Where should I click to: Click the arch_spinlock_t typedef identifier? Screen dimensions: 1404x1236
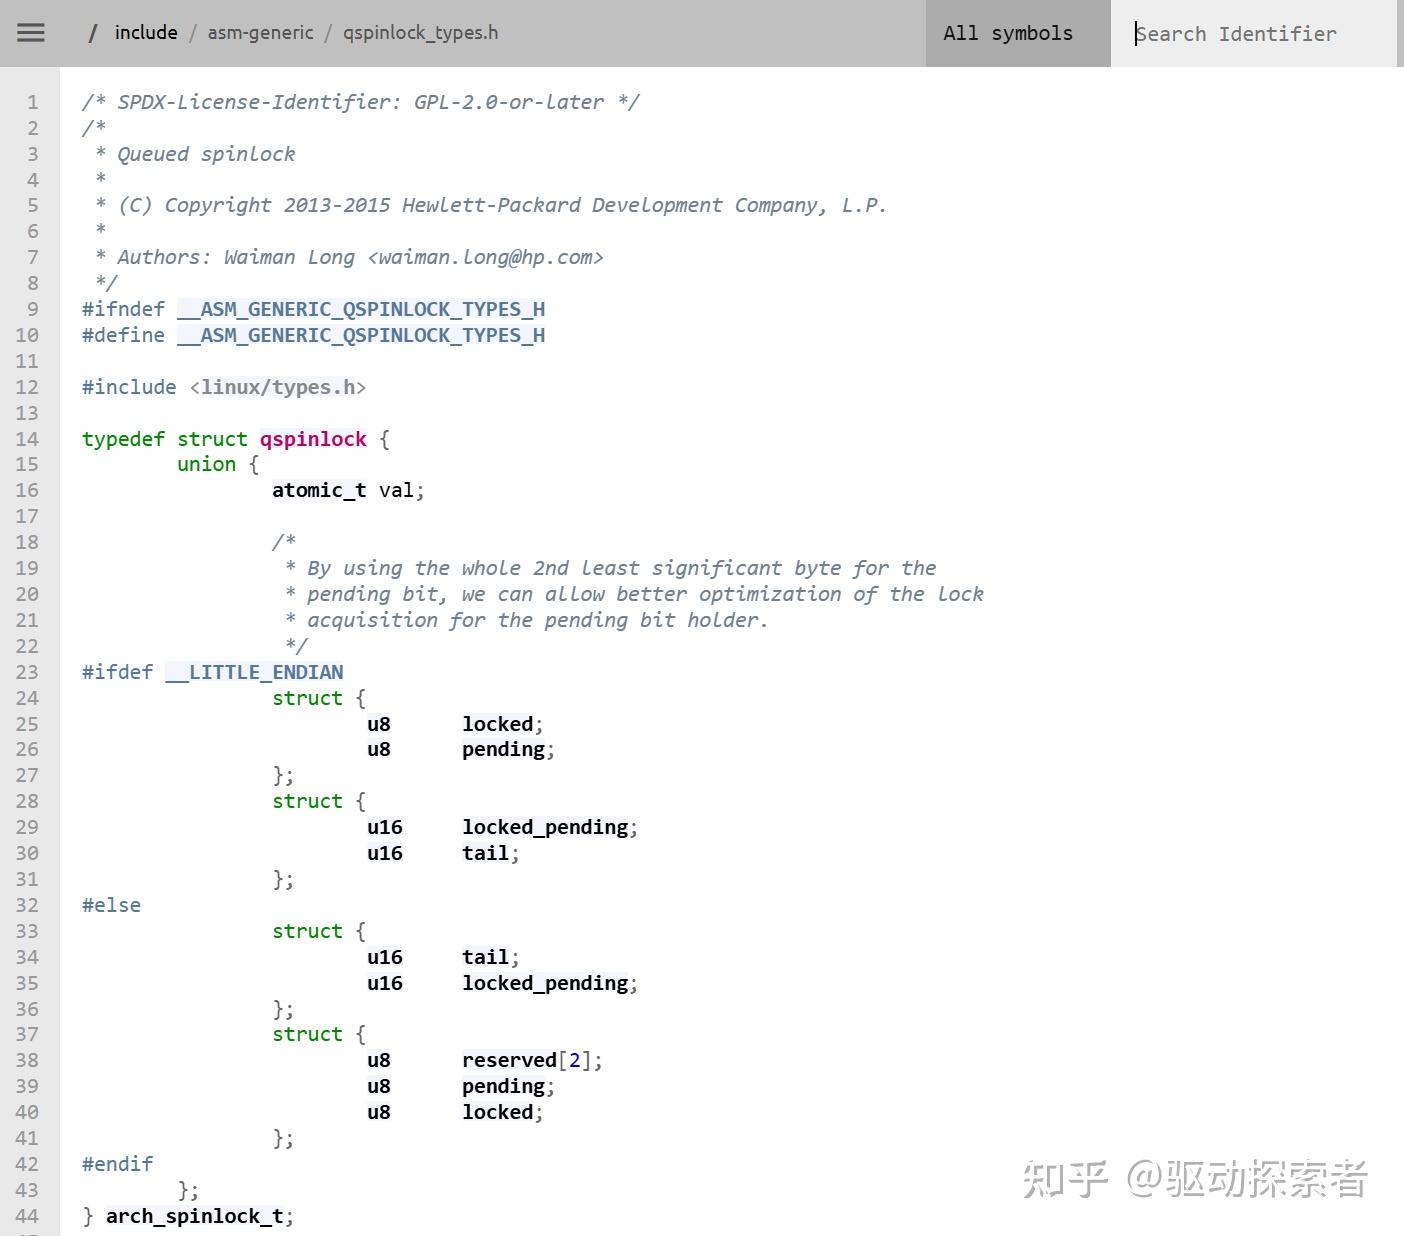tap(196, 1215)
